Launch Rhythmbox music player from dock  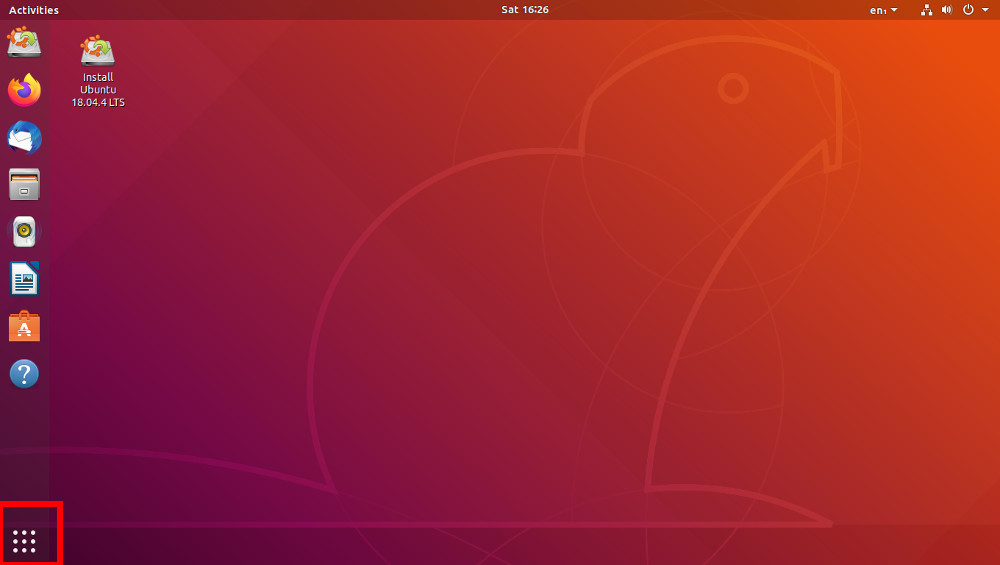pos(24,231)
